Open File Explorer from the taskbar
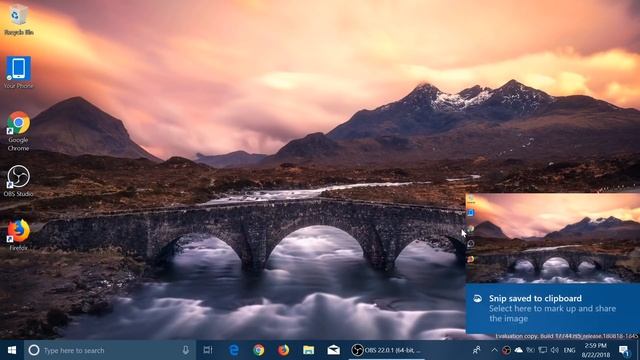The height and width of the screenshot is (360, 640). click(309, 350)
